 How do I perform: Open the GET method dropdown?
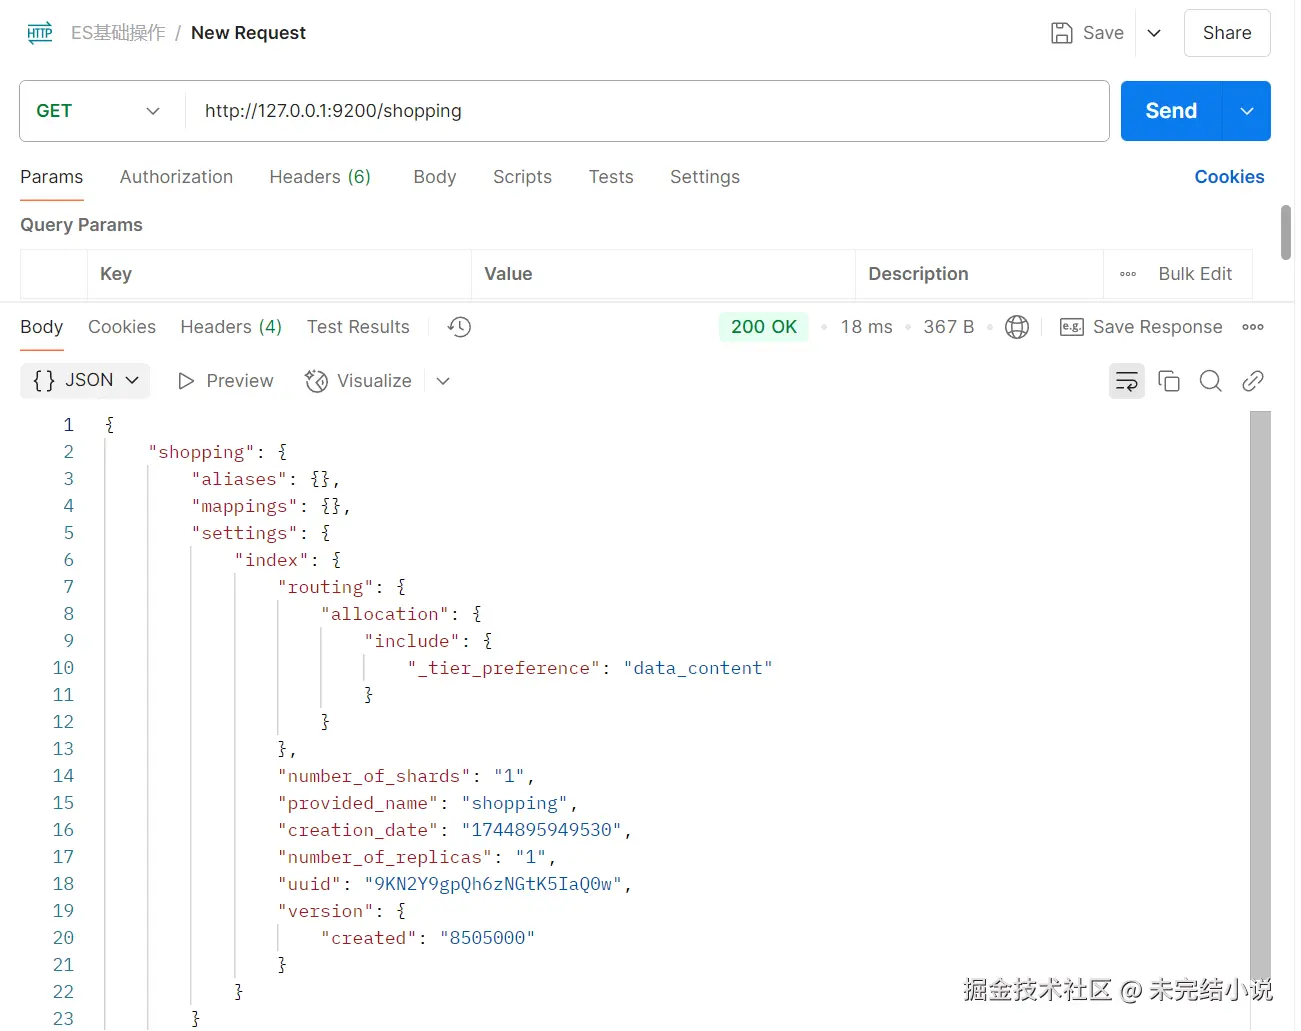coord(98,111)
